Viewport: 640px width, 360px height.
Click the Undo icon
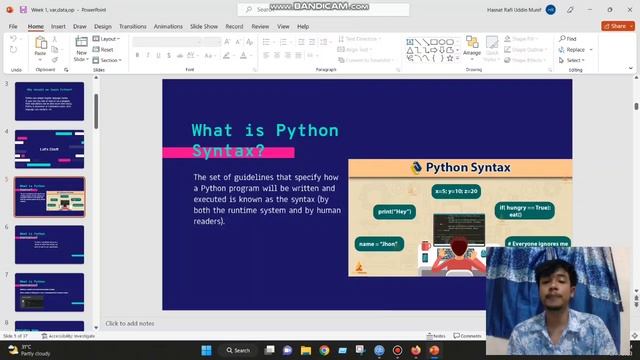13,39
